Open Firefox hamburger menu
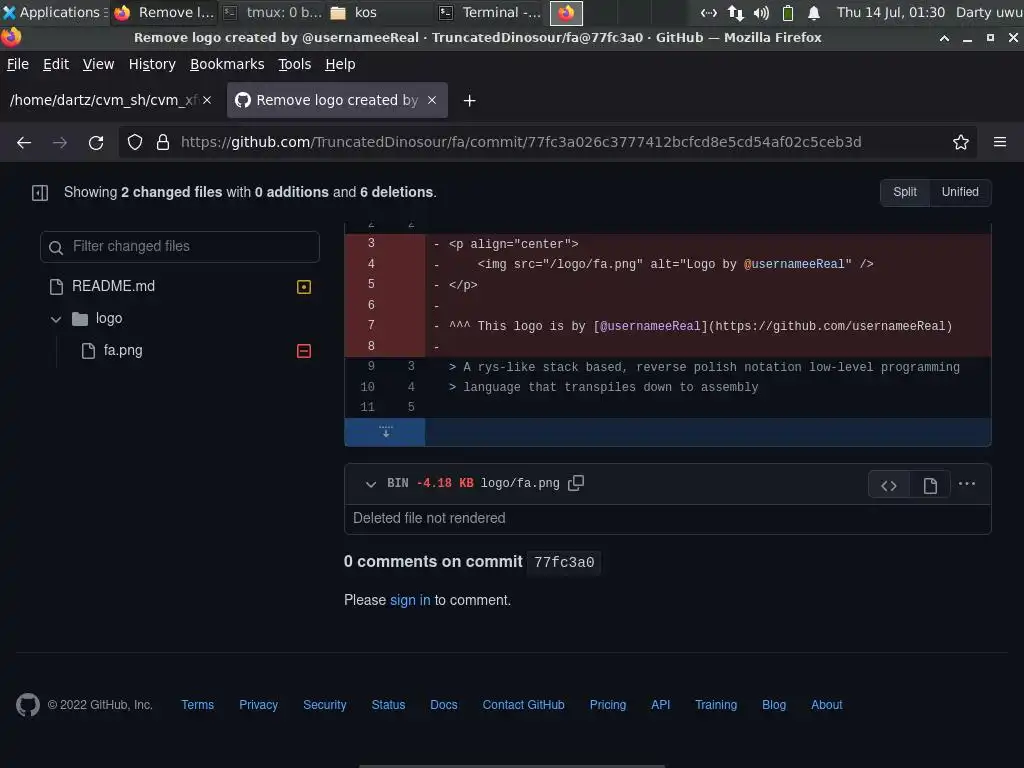 tap(1000, 142)
